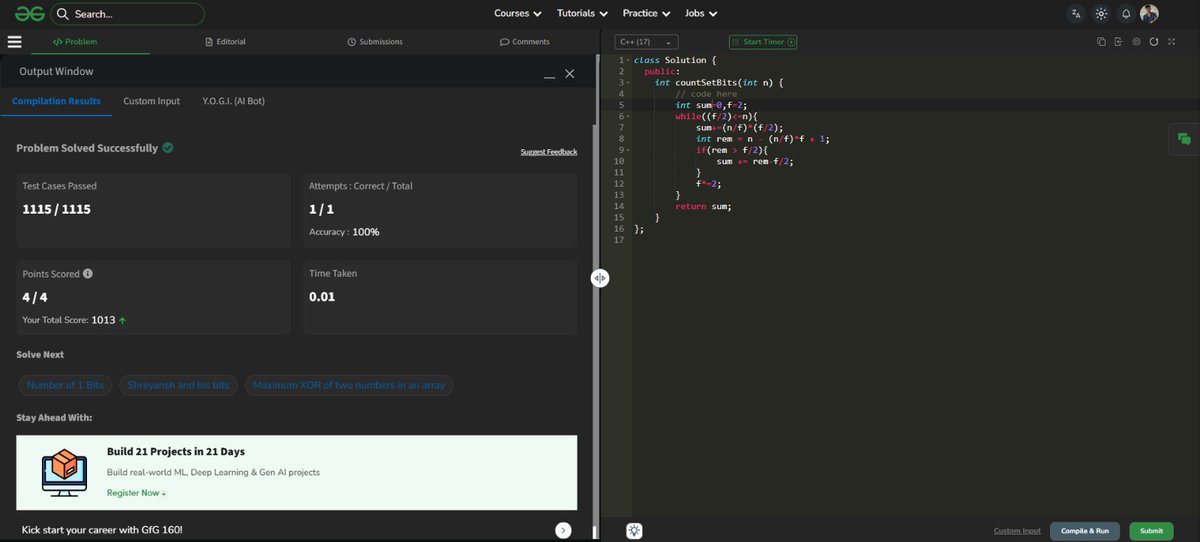Collapse code fold arrow at line 6
The width and height of the screenshot is (1200, 542).
628,116
